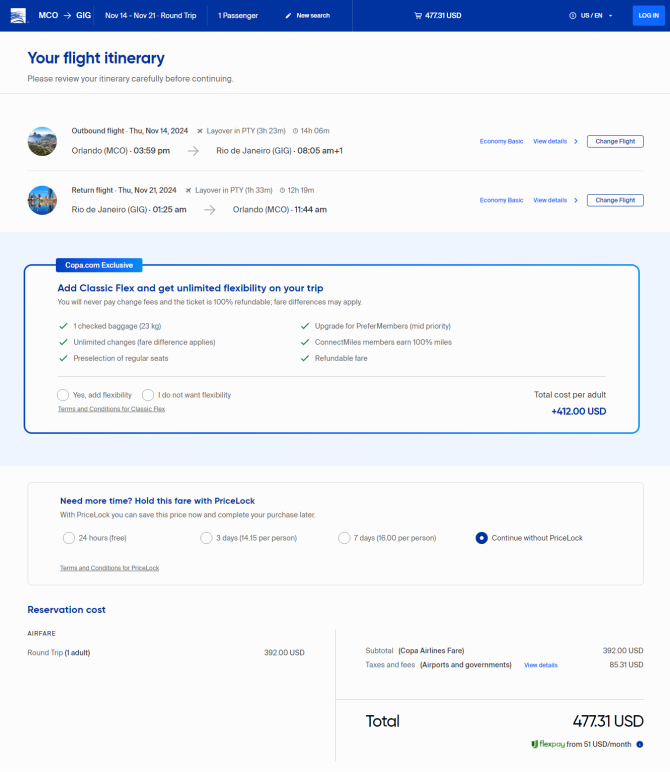Open outbound View details link
670x772 pixels.
click(550, 141)
